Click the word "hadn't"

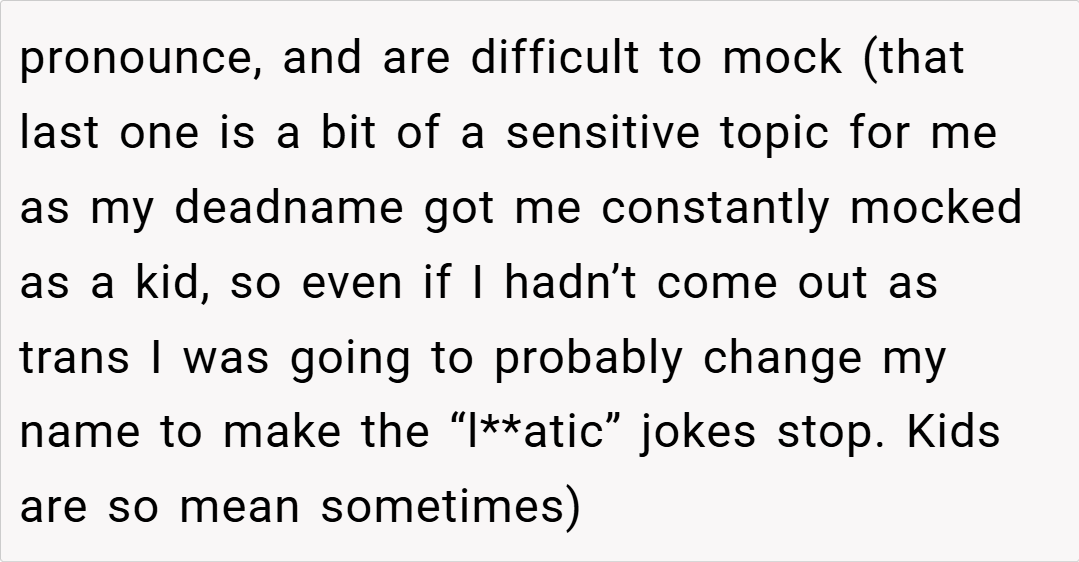[x=573, y=283]
